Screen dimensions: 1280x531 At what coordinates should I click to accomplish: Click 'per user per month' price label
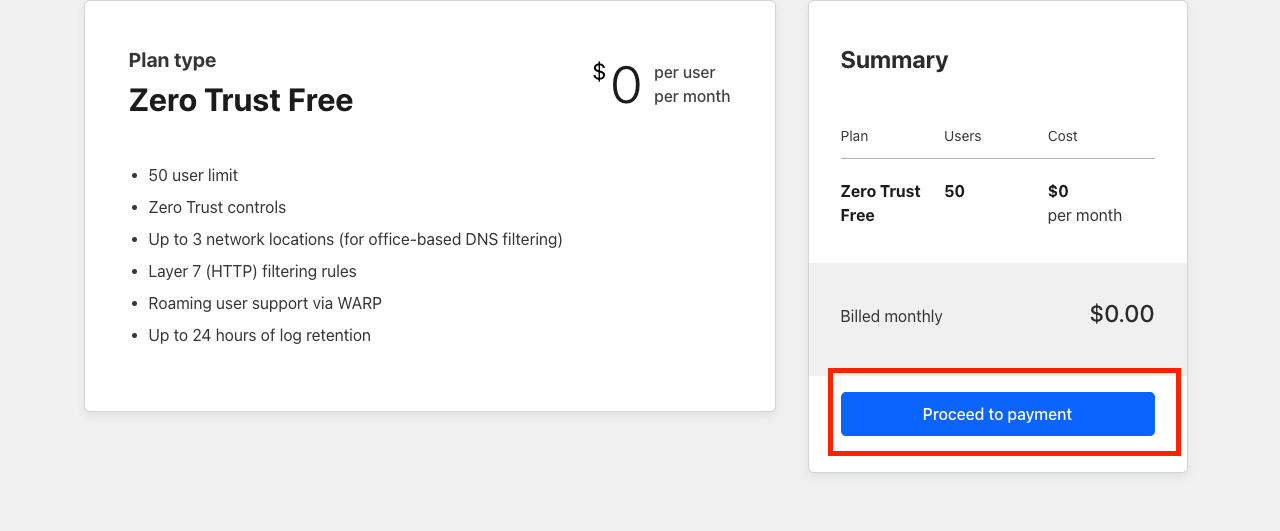pos(692,85)
